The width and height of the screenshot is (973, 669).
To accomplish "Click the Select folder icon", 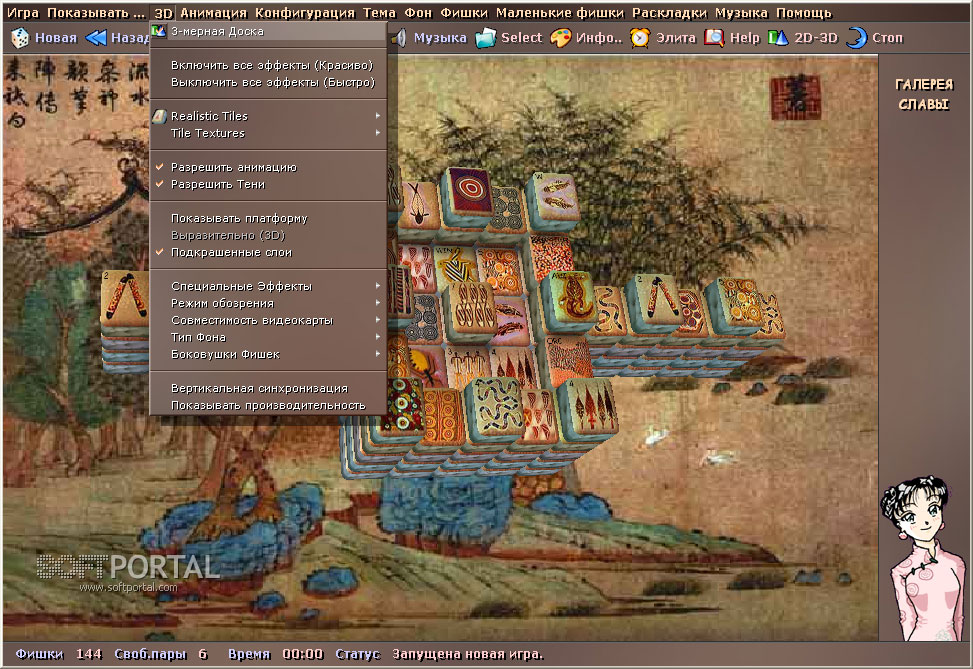I will pyautogui.click(x=485, y=38).
